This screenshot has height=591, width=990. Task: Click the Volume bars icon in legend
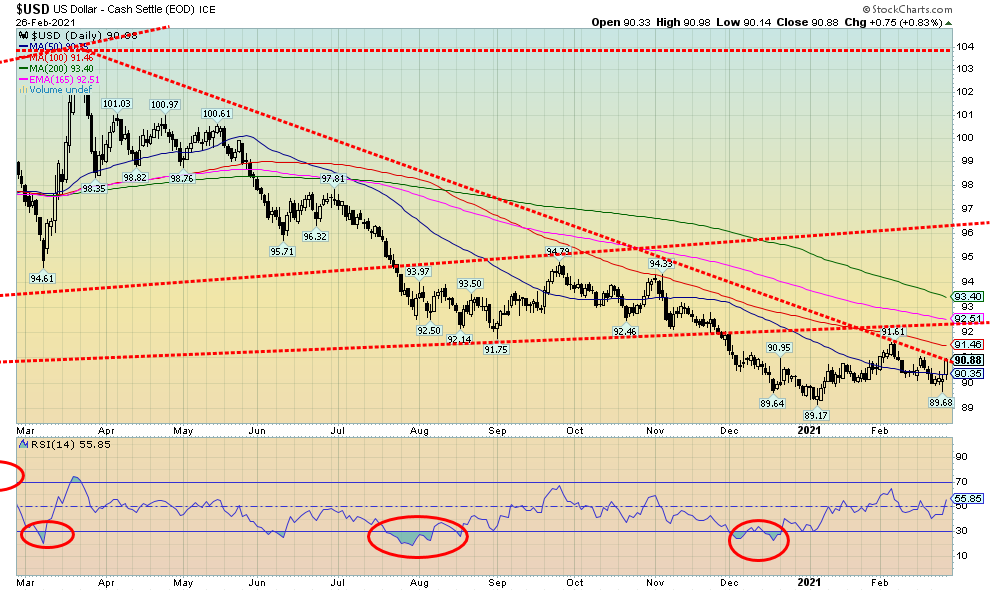tap(22, 88)
